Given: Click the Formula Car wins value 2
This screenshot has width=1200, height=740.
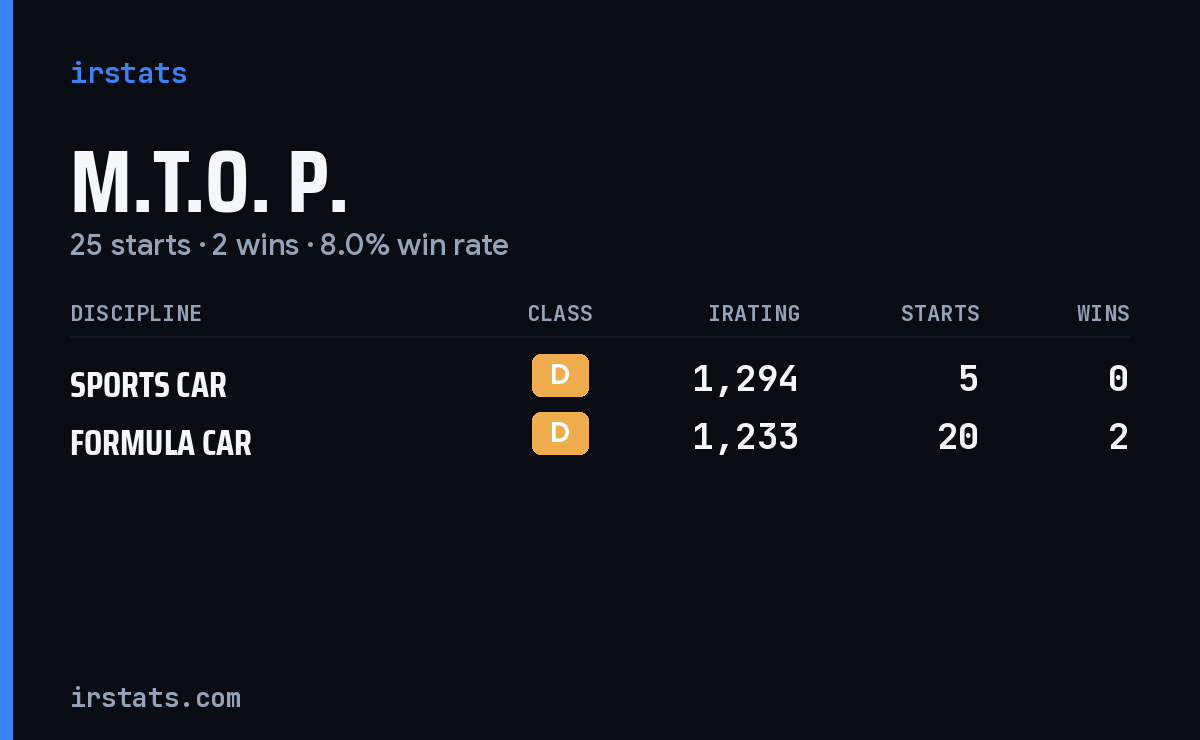Looking at the screenshot, I should tap(1119, 437).
